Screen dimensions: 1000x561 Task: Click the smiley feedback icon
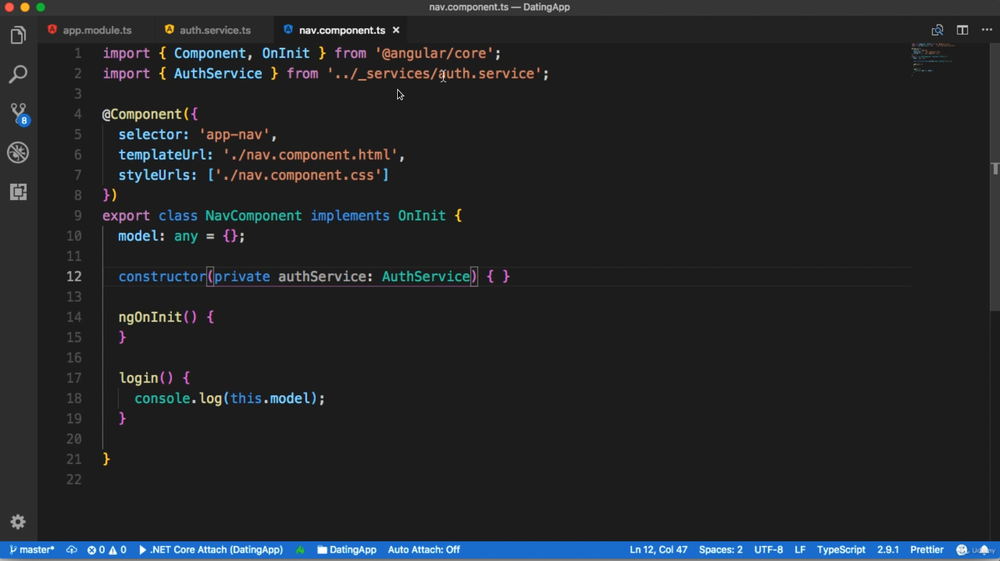click(x=962, y=550)
